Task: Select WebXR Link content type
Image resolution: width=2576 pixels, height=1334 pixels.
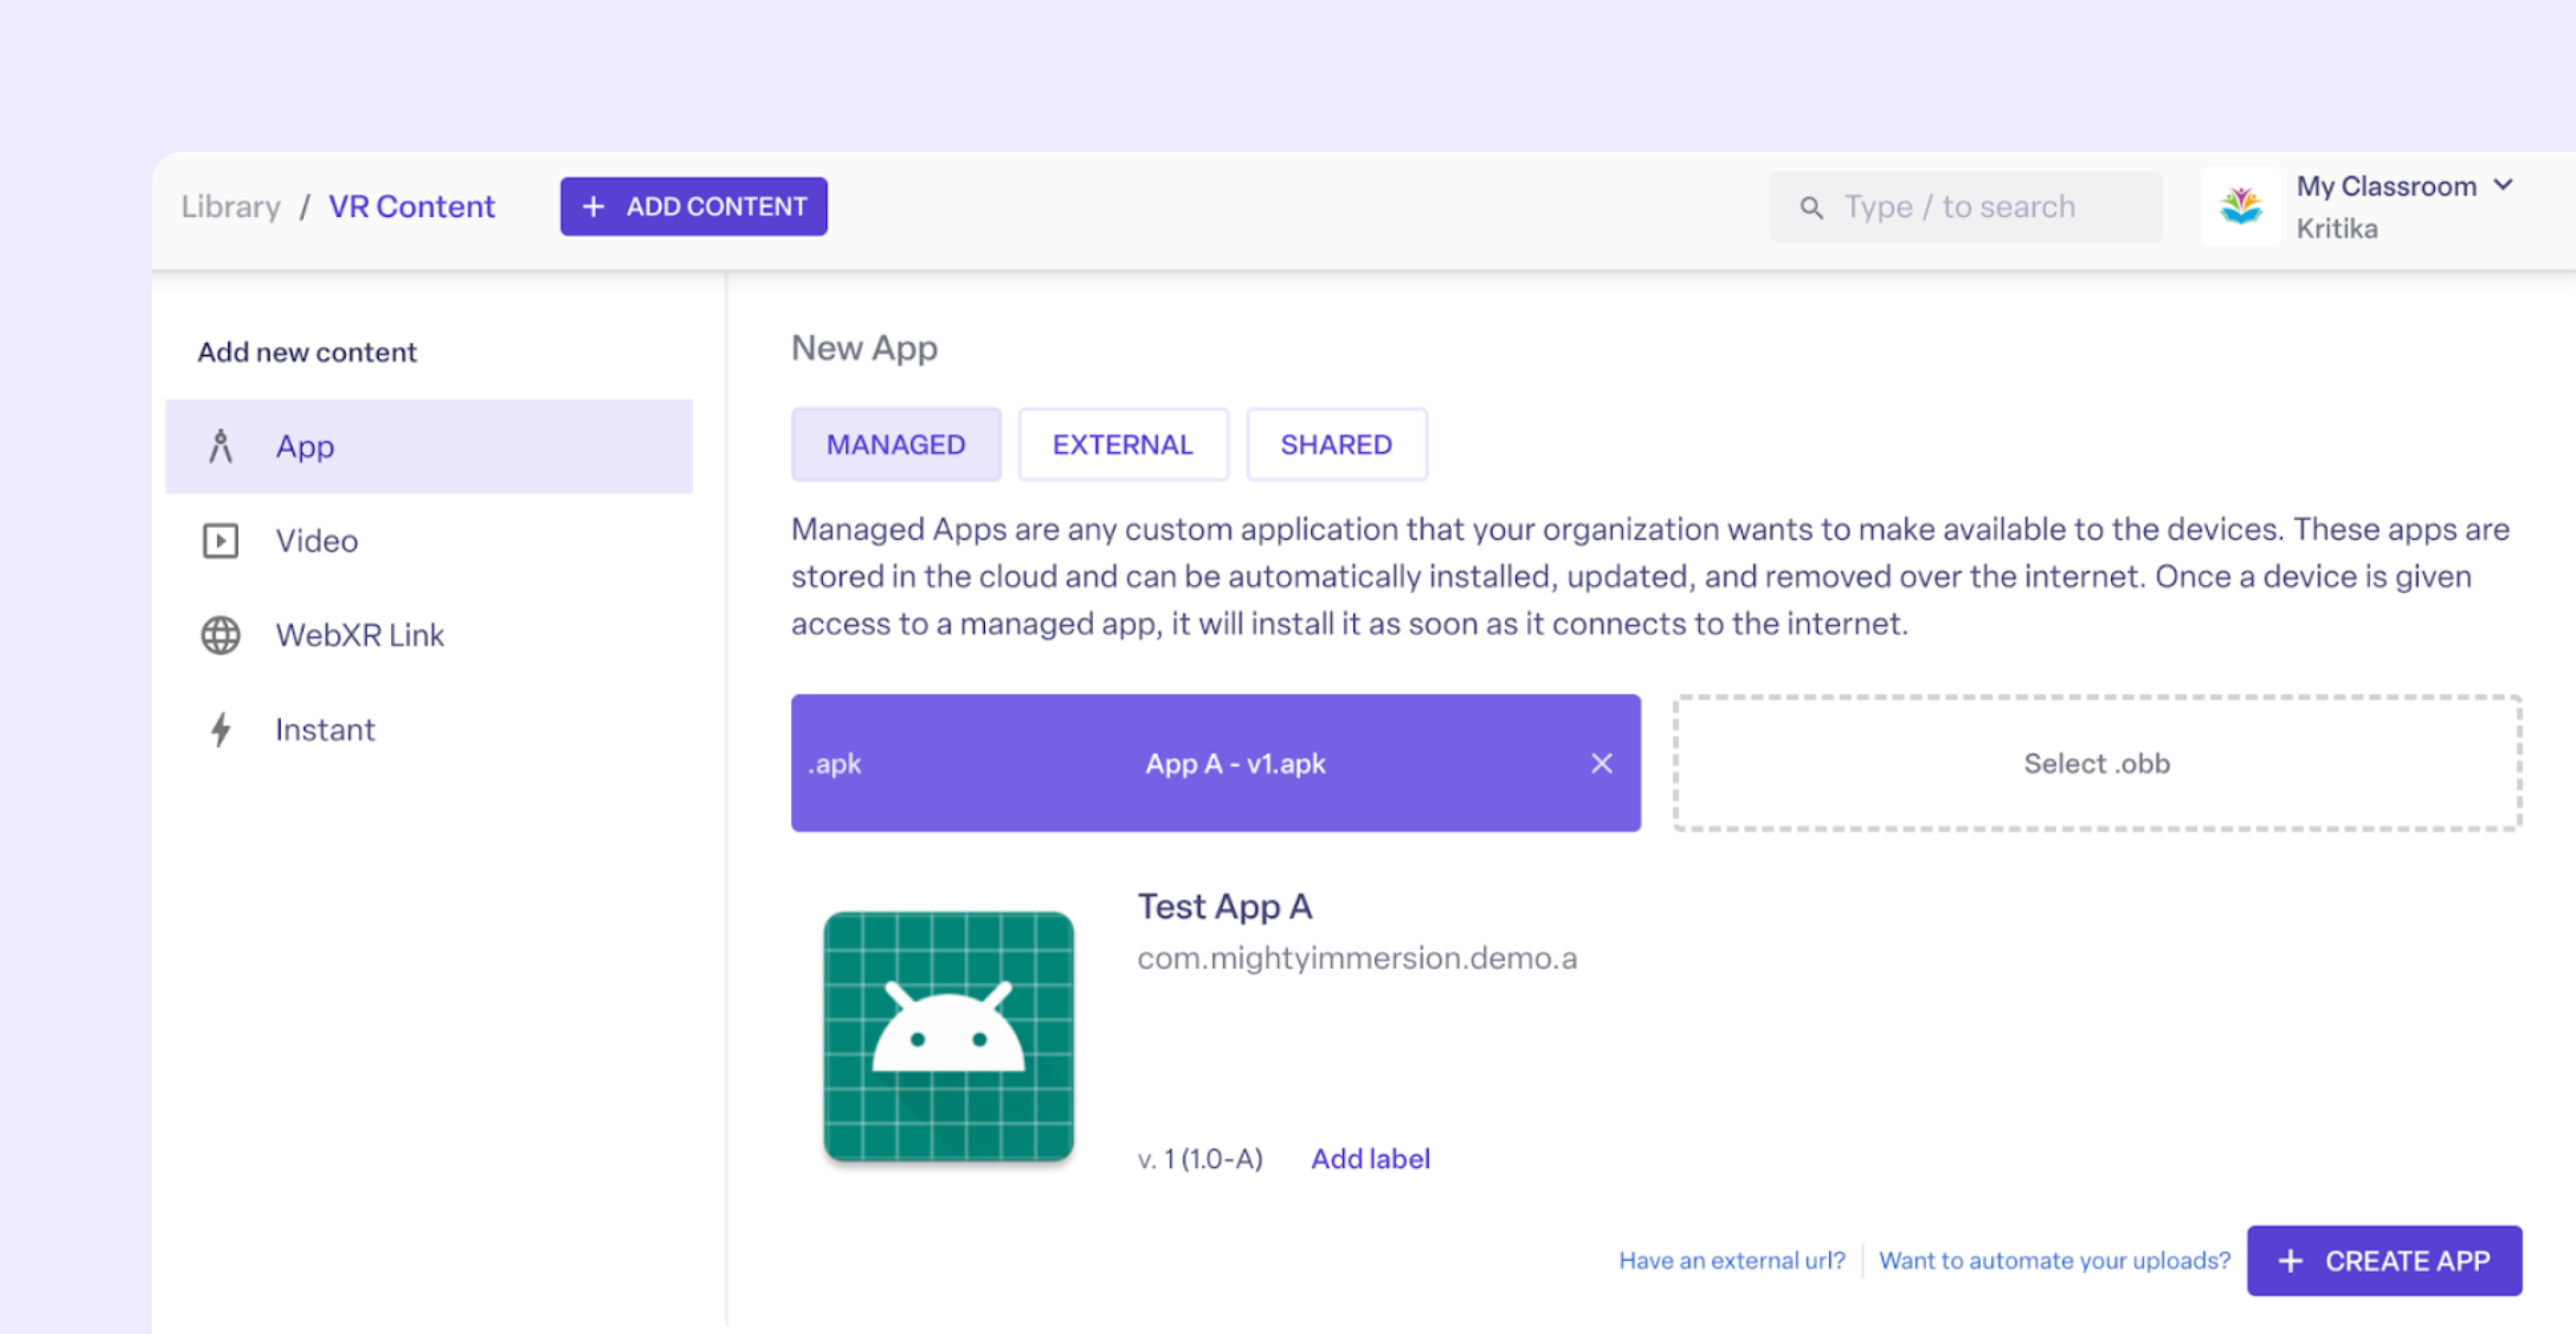Action: click(x=429, y=635)
